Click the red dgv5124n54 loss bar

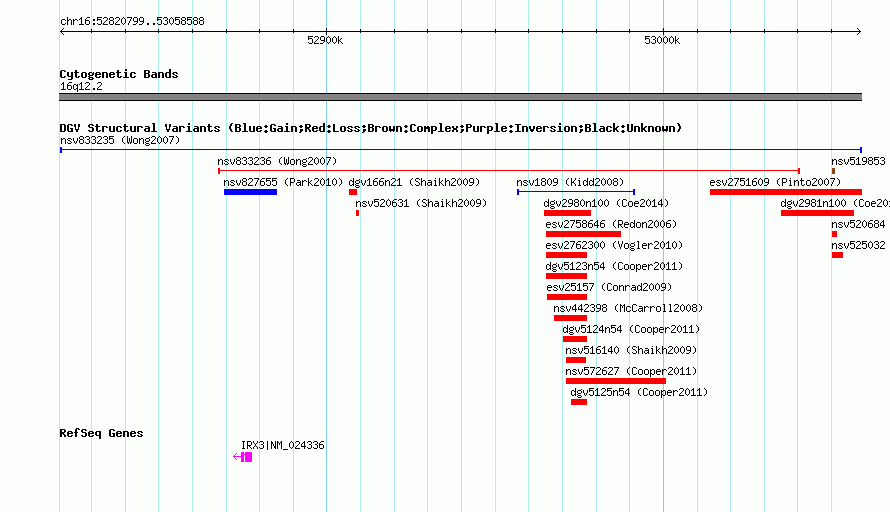(x=575, y=339)
